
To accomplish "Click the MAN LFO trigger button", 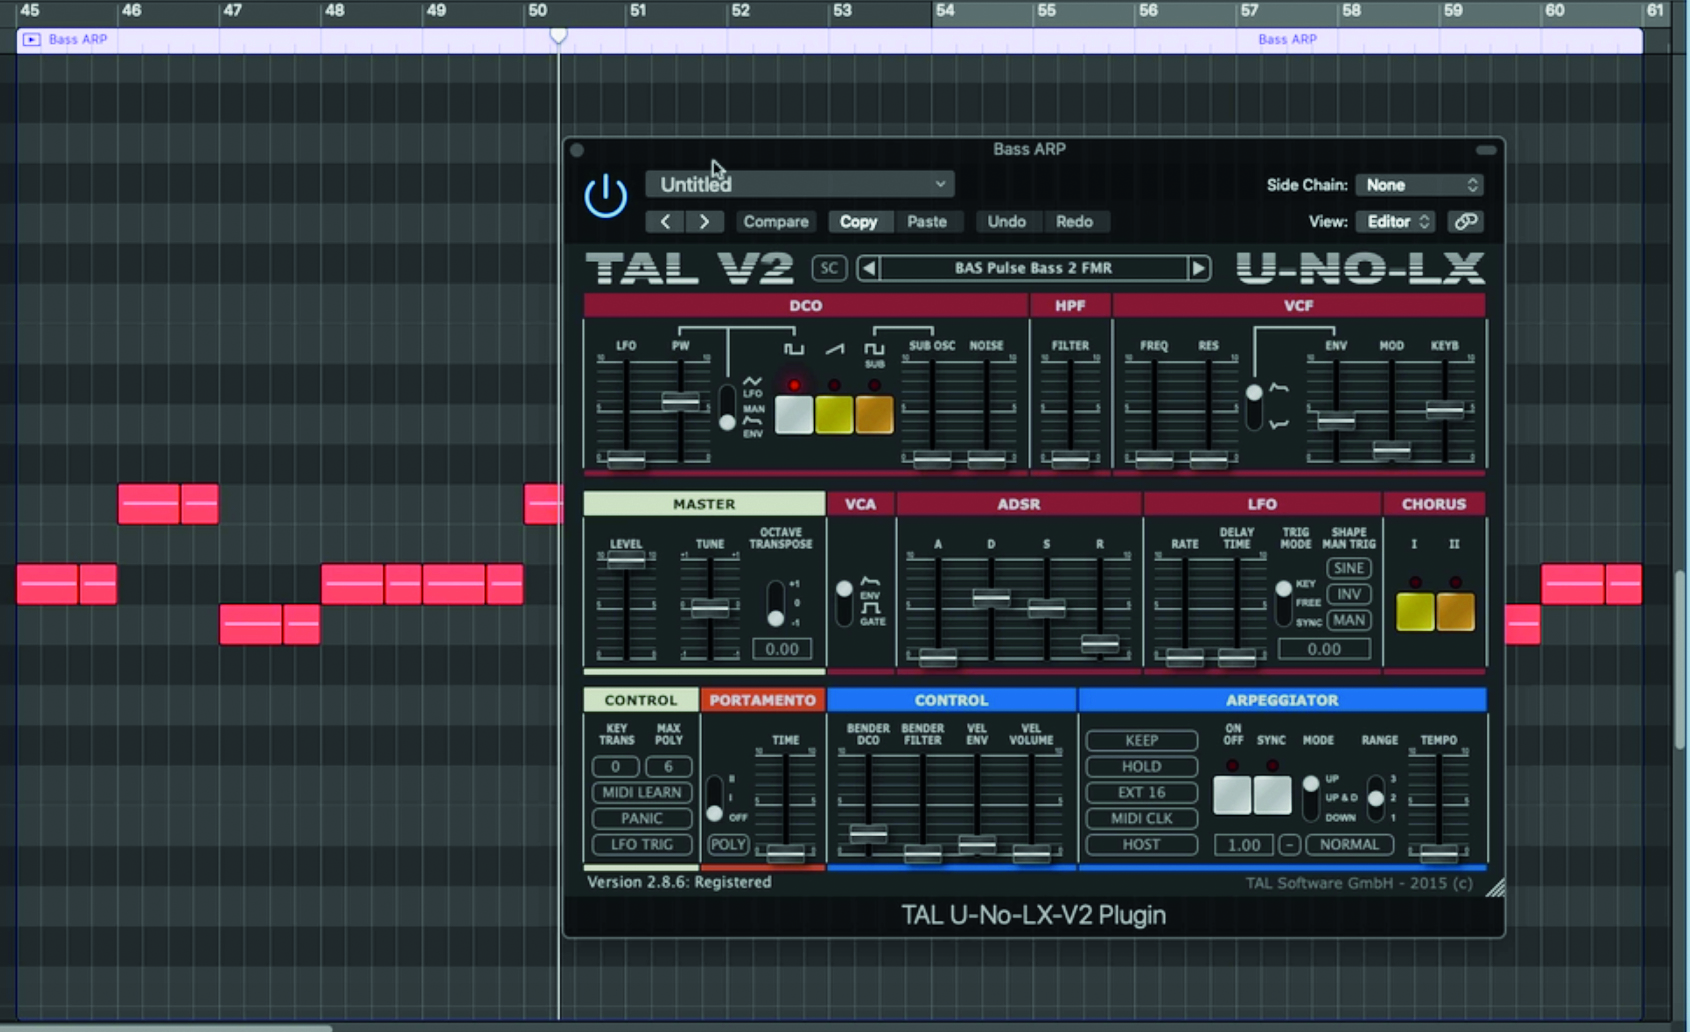I will (x=1349, y=620).
